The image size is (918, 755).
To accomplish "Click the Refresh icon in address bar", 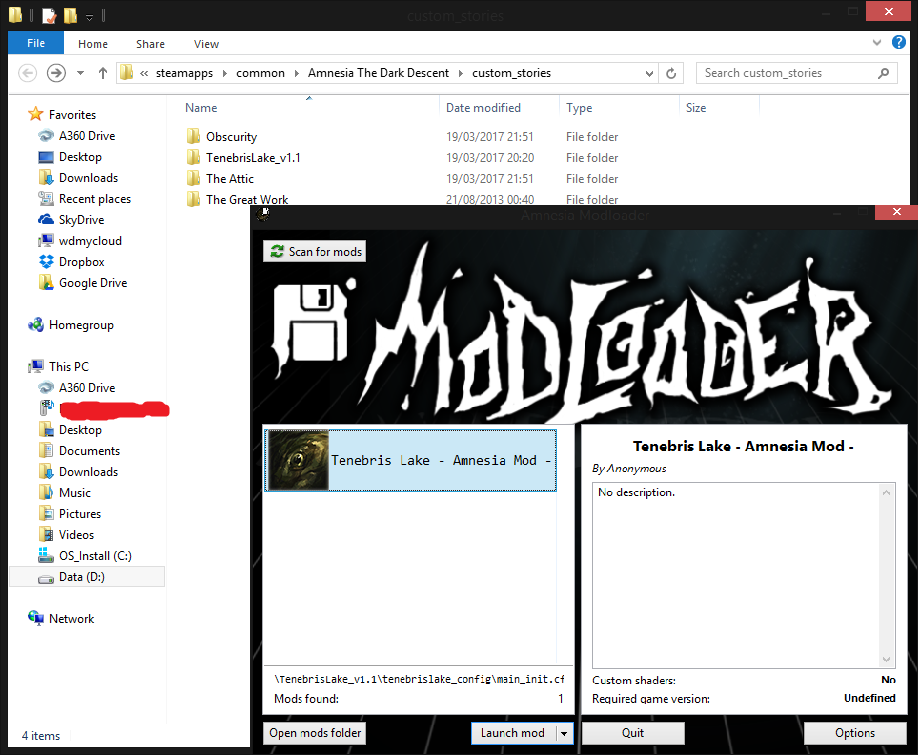I will point(672,73).
